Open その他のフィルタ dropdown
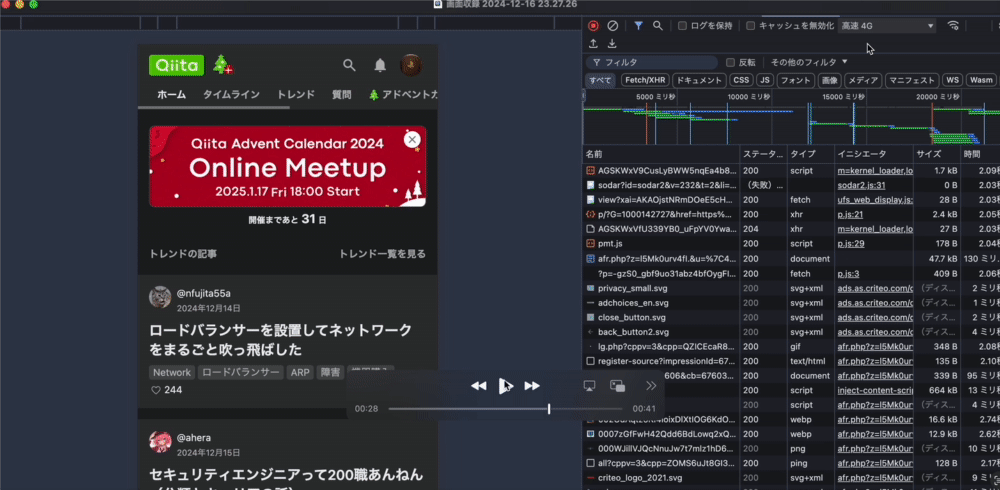Image resolution: width=1000 pixels, height=490 pixels. (809, 63)
